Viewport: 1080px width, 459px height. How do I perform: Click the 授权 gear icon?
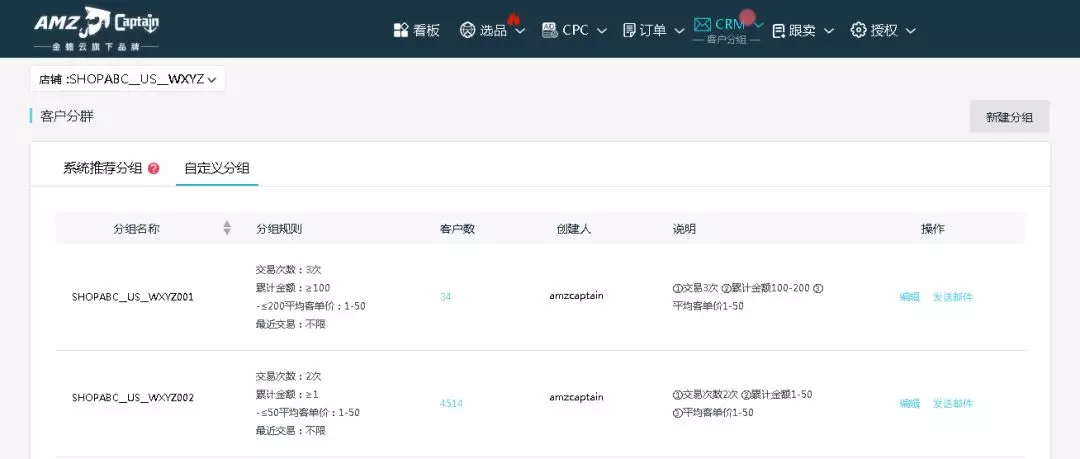pyautogui.click(x=858, y=30)
